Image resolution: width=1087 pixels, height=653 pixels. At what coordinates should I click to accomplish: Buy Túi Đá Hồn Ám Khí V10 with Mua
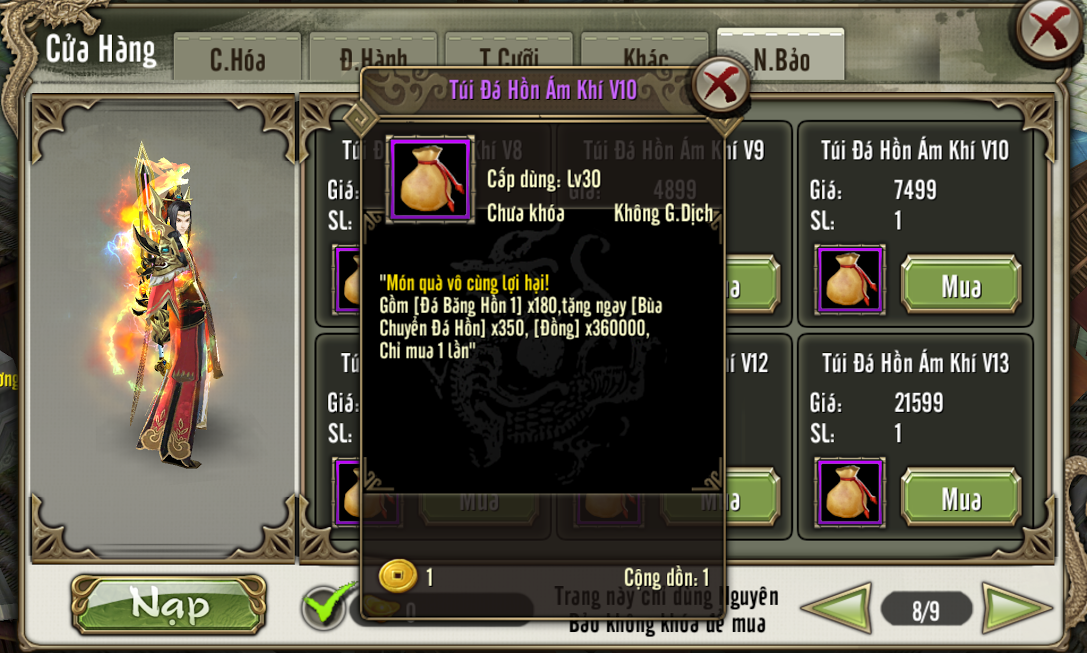point(961,284)
